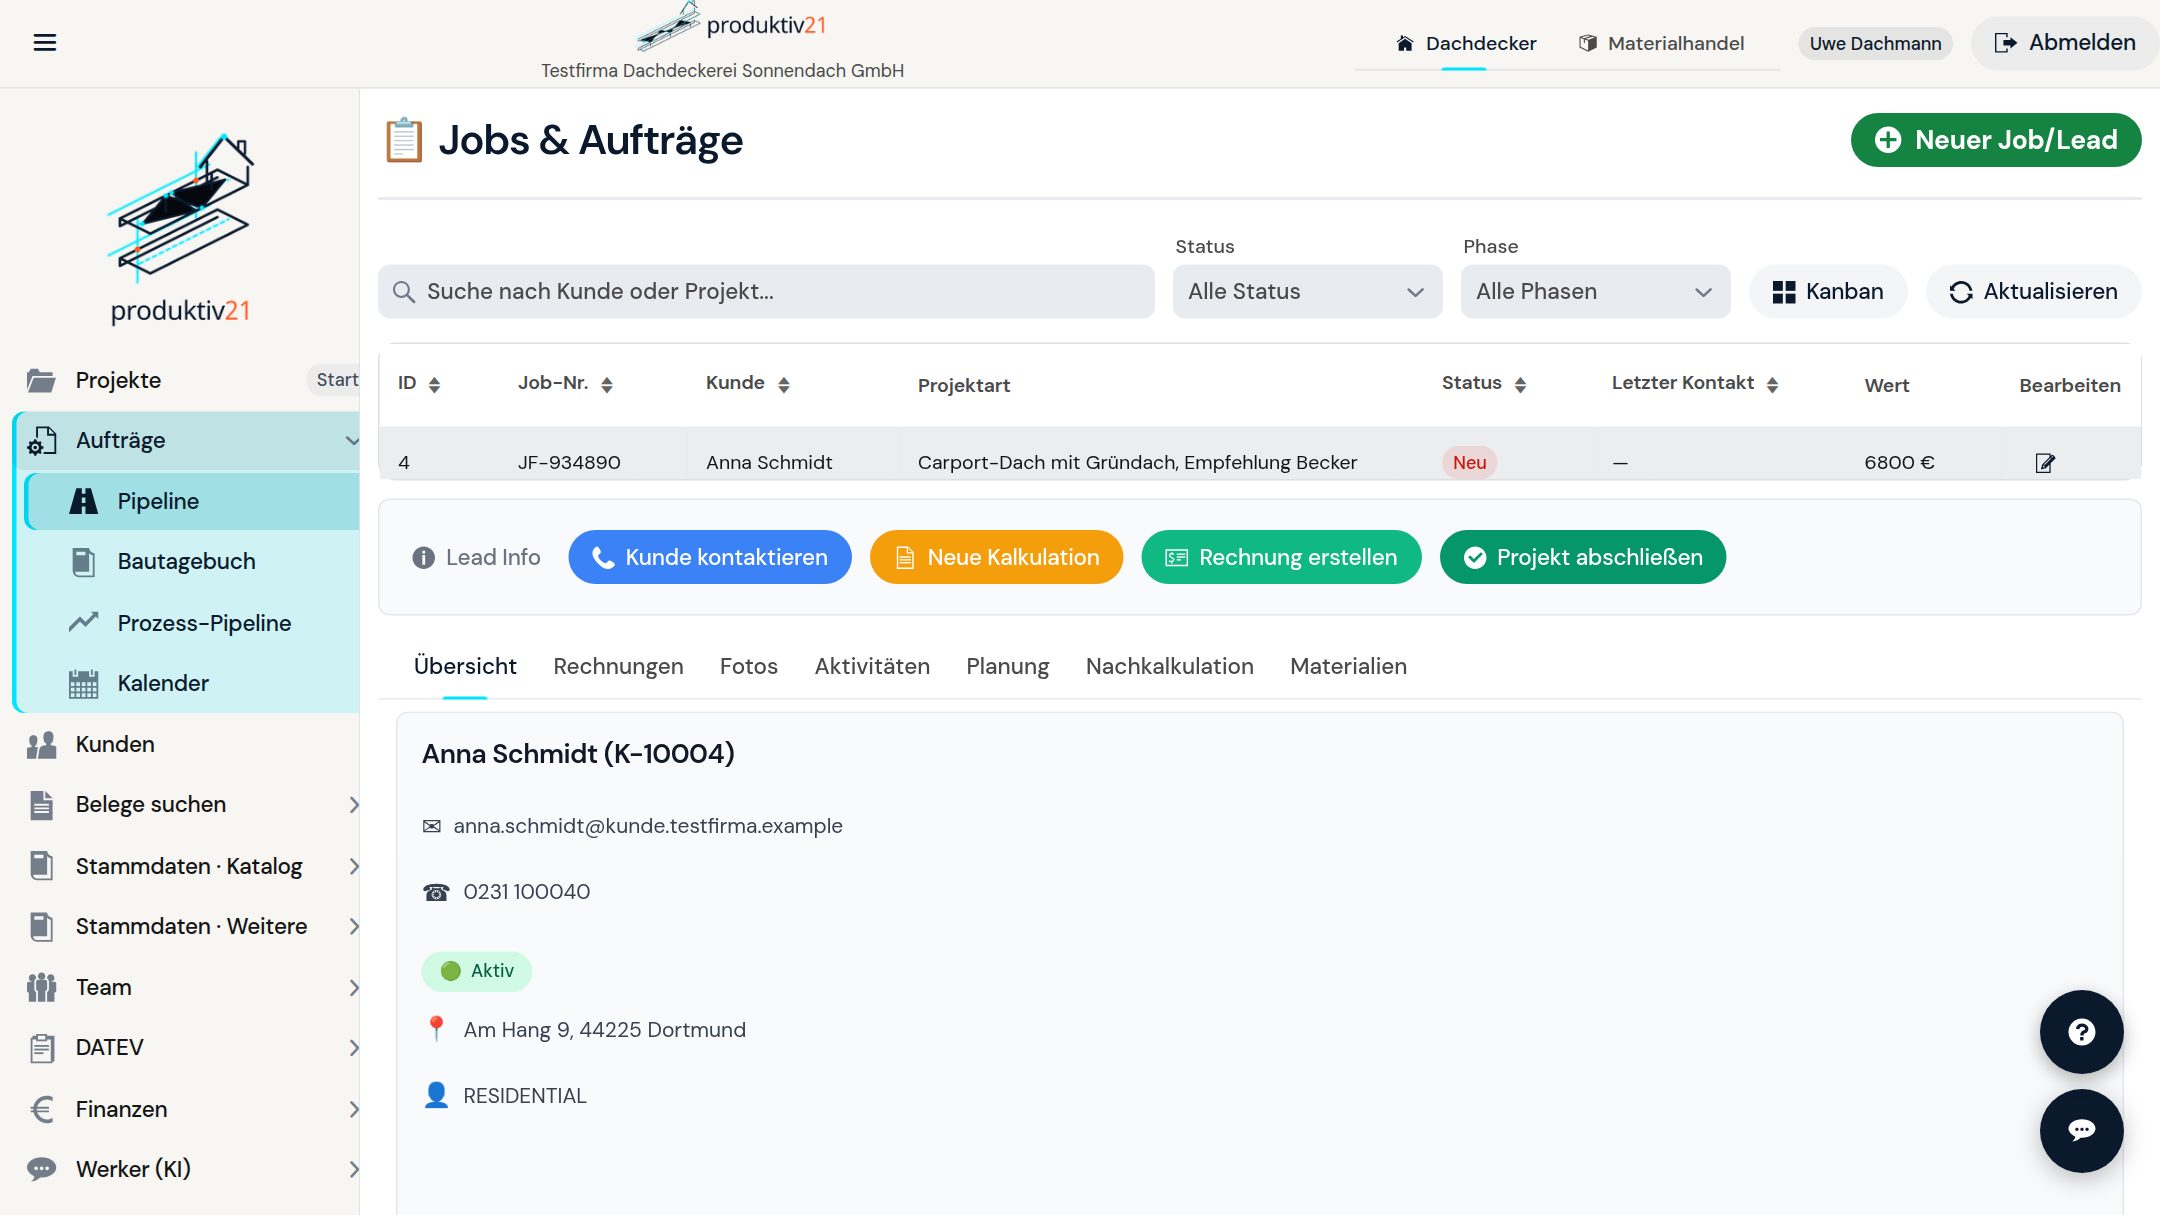Image resolution: width=2160 pixels, height=1215 pixels.
Task: Click the produktiv21 sidebar logo
Action: [180, 228]
